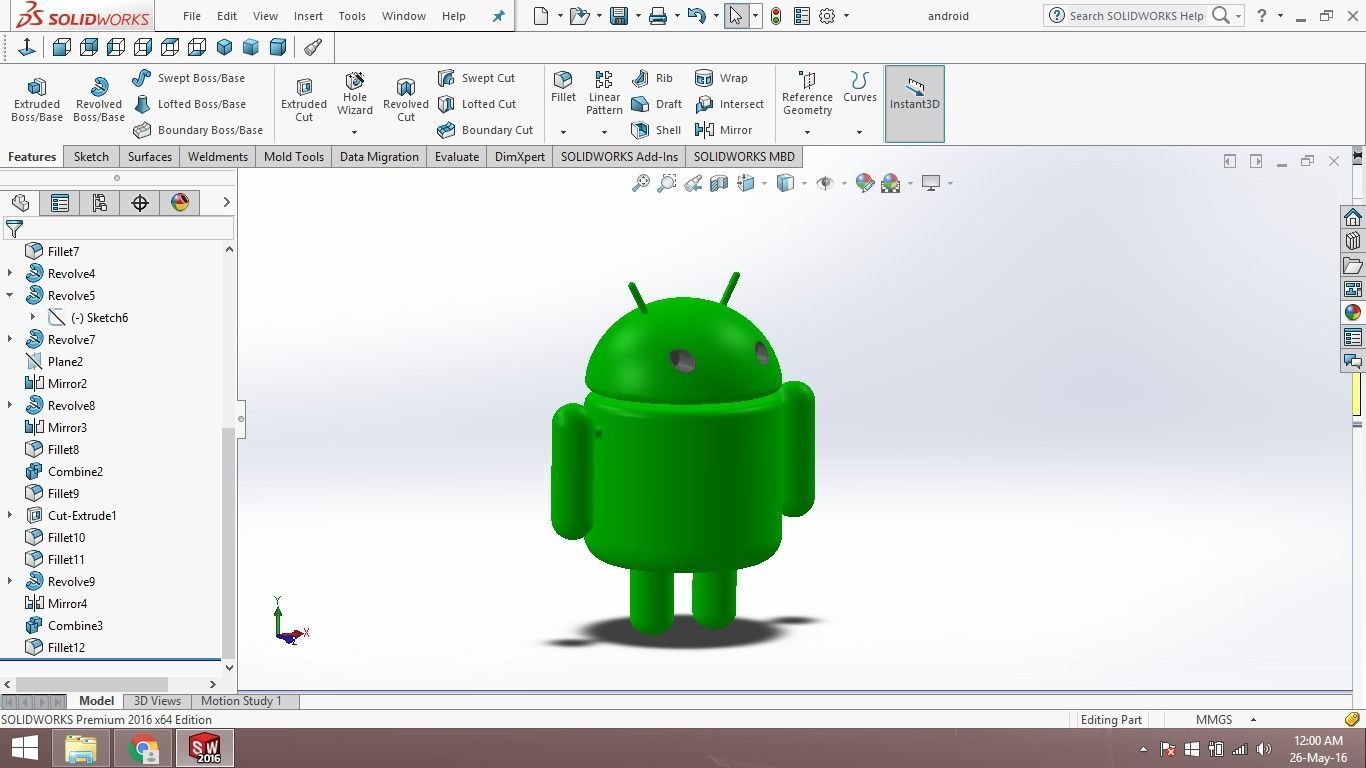
Task: Select the Extruded Boss/Base tool
Action: (37, 100)
